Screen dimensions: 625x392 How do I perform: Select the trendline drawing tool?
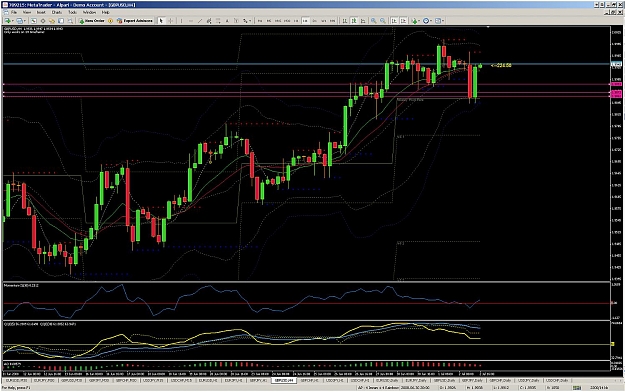click(x=200, y=21)
